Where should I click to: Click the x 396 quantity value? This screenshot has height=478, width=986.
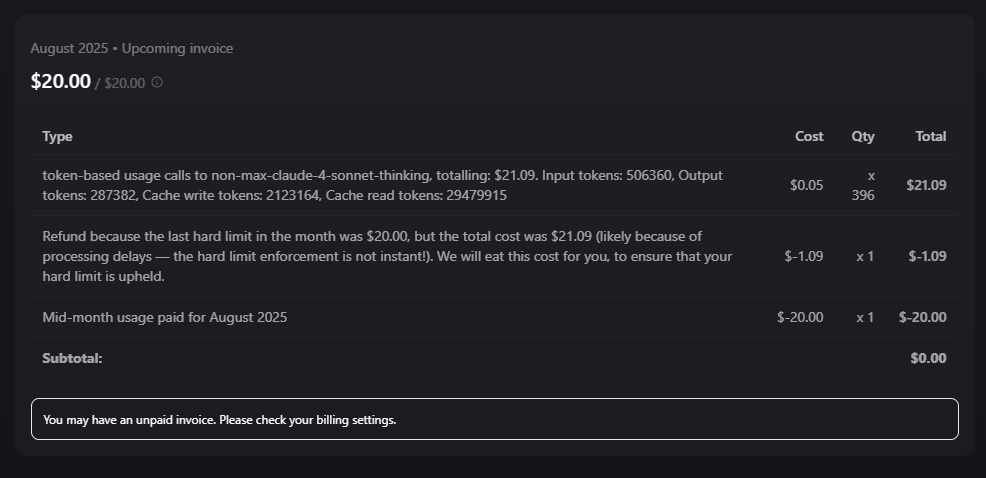(863, 185)
